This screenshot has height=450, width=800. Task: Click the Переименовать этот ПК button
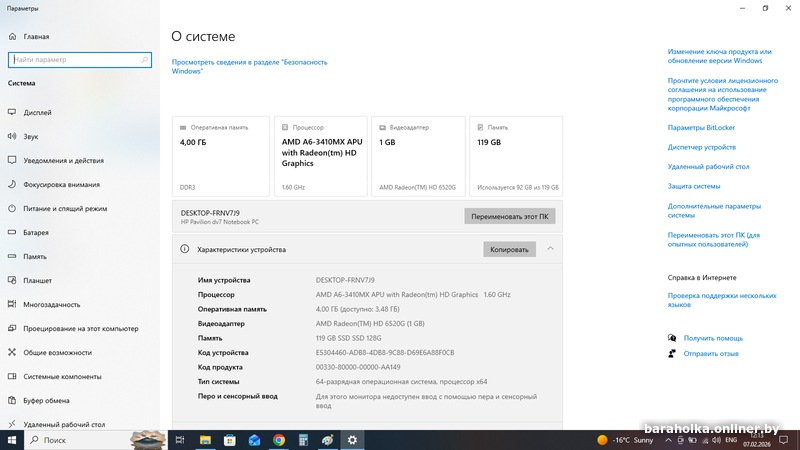pos(509,216)
